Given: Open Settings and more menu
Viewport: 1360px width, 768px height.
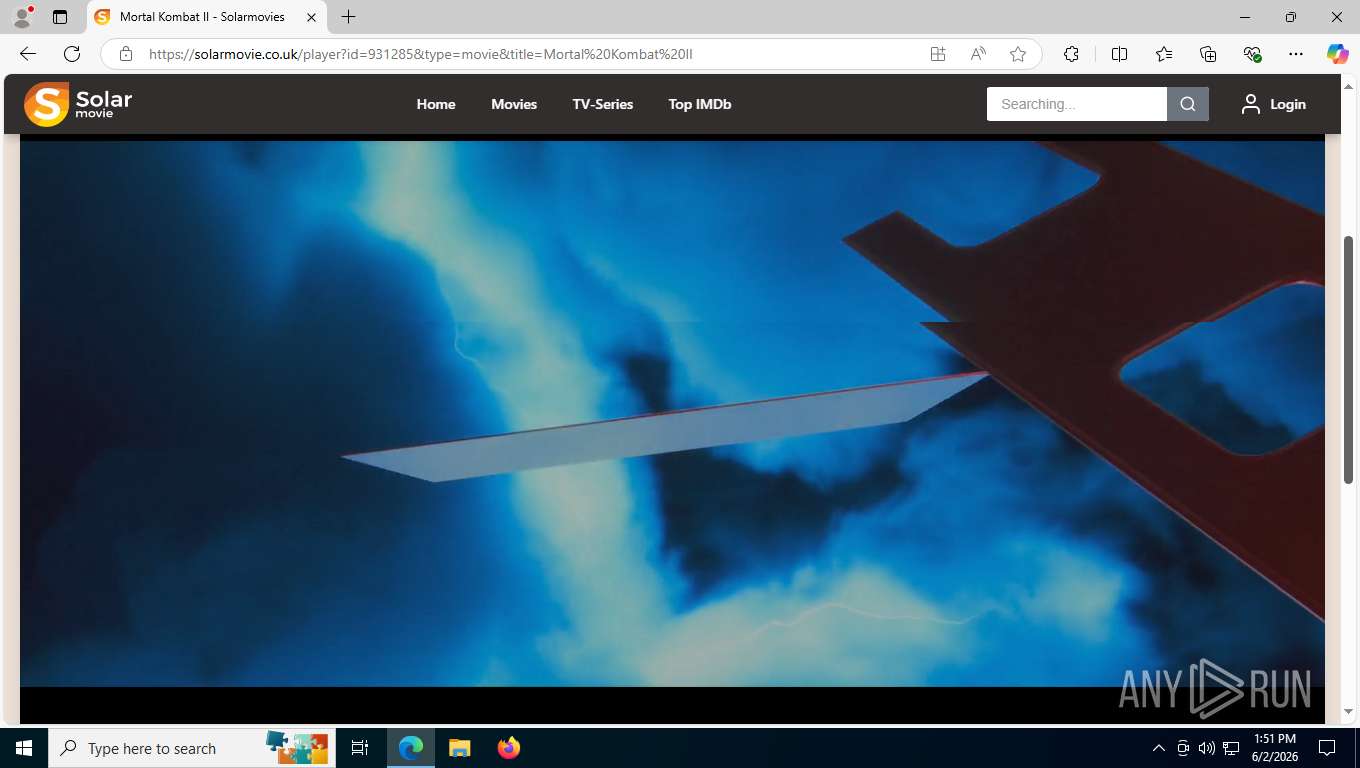Looking at the screenshot, I should [x=1296, y=54].
